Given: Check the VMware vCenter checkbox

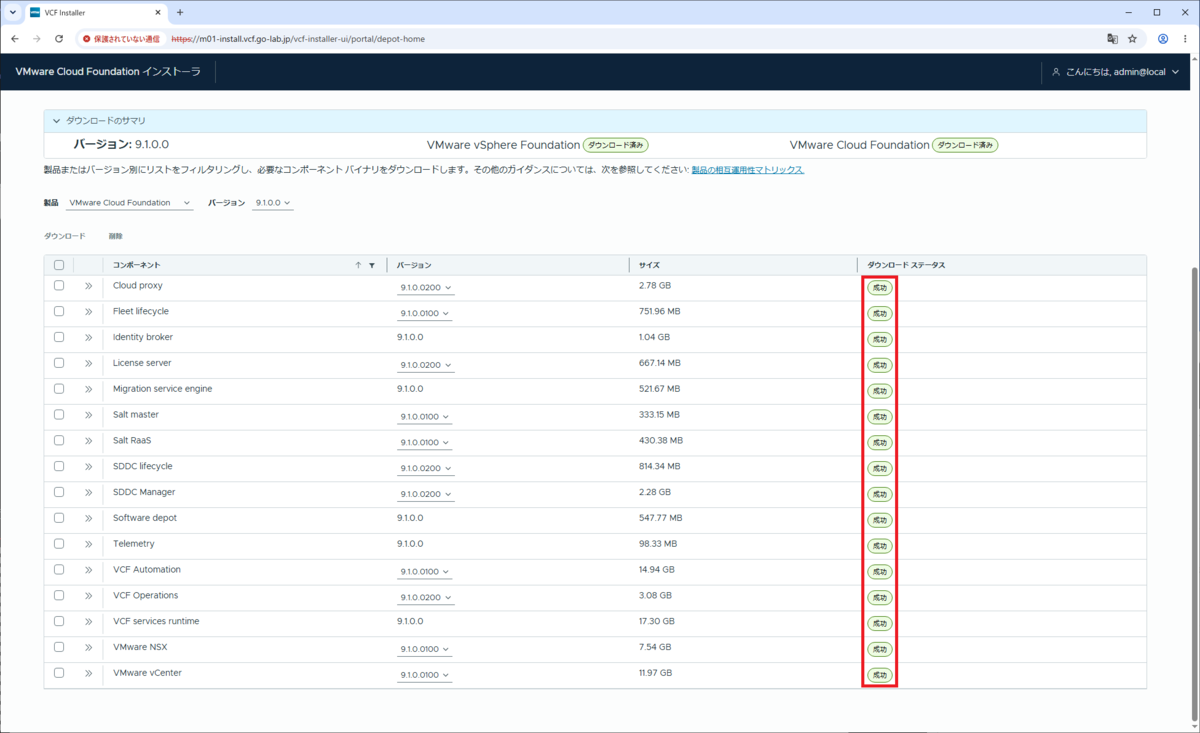Looking at the screenshot, I should point(59,673).
